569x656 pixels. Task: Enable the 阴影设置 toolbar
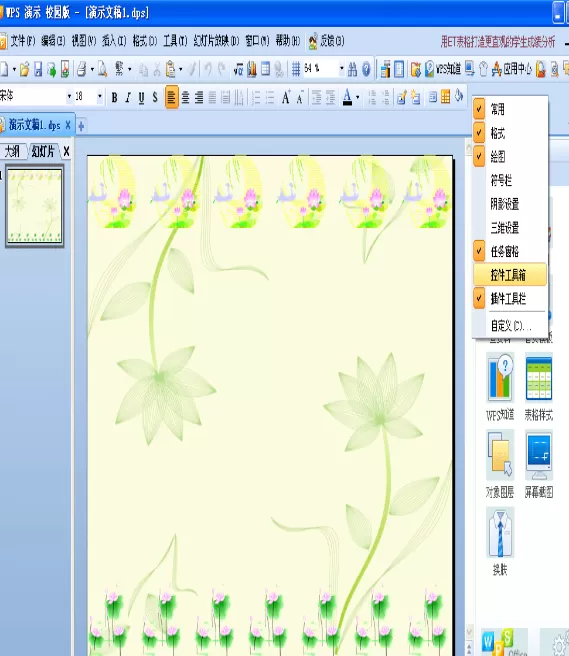coord(510,204)
